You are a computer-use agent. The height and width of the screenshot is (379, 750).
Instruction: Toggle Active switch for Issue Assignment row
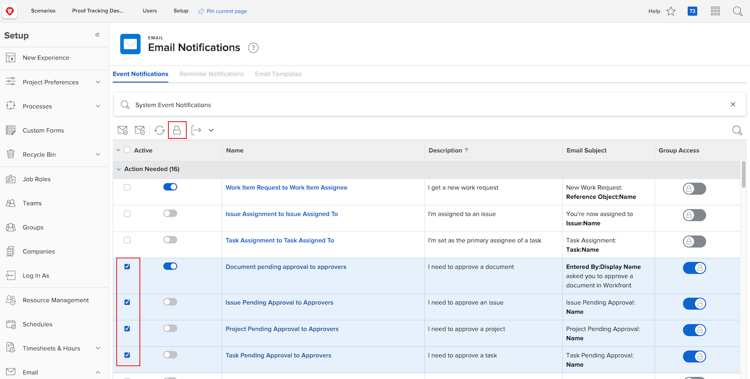(170, 213)
